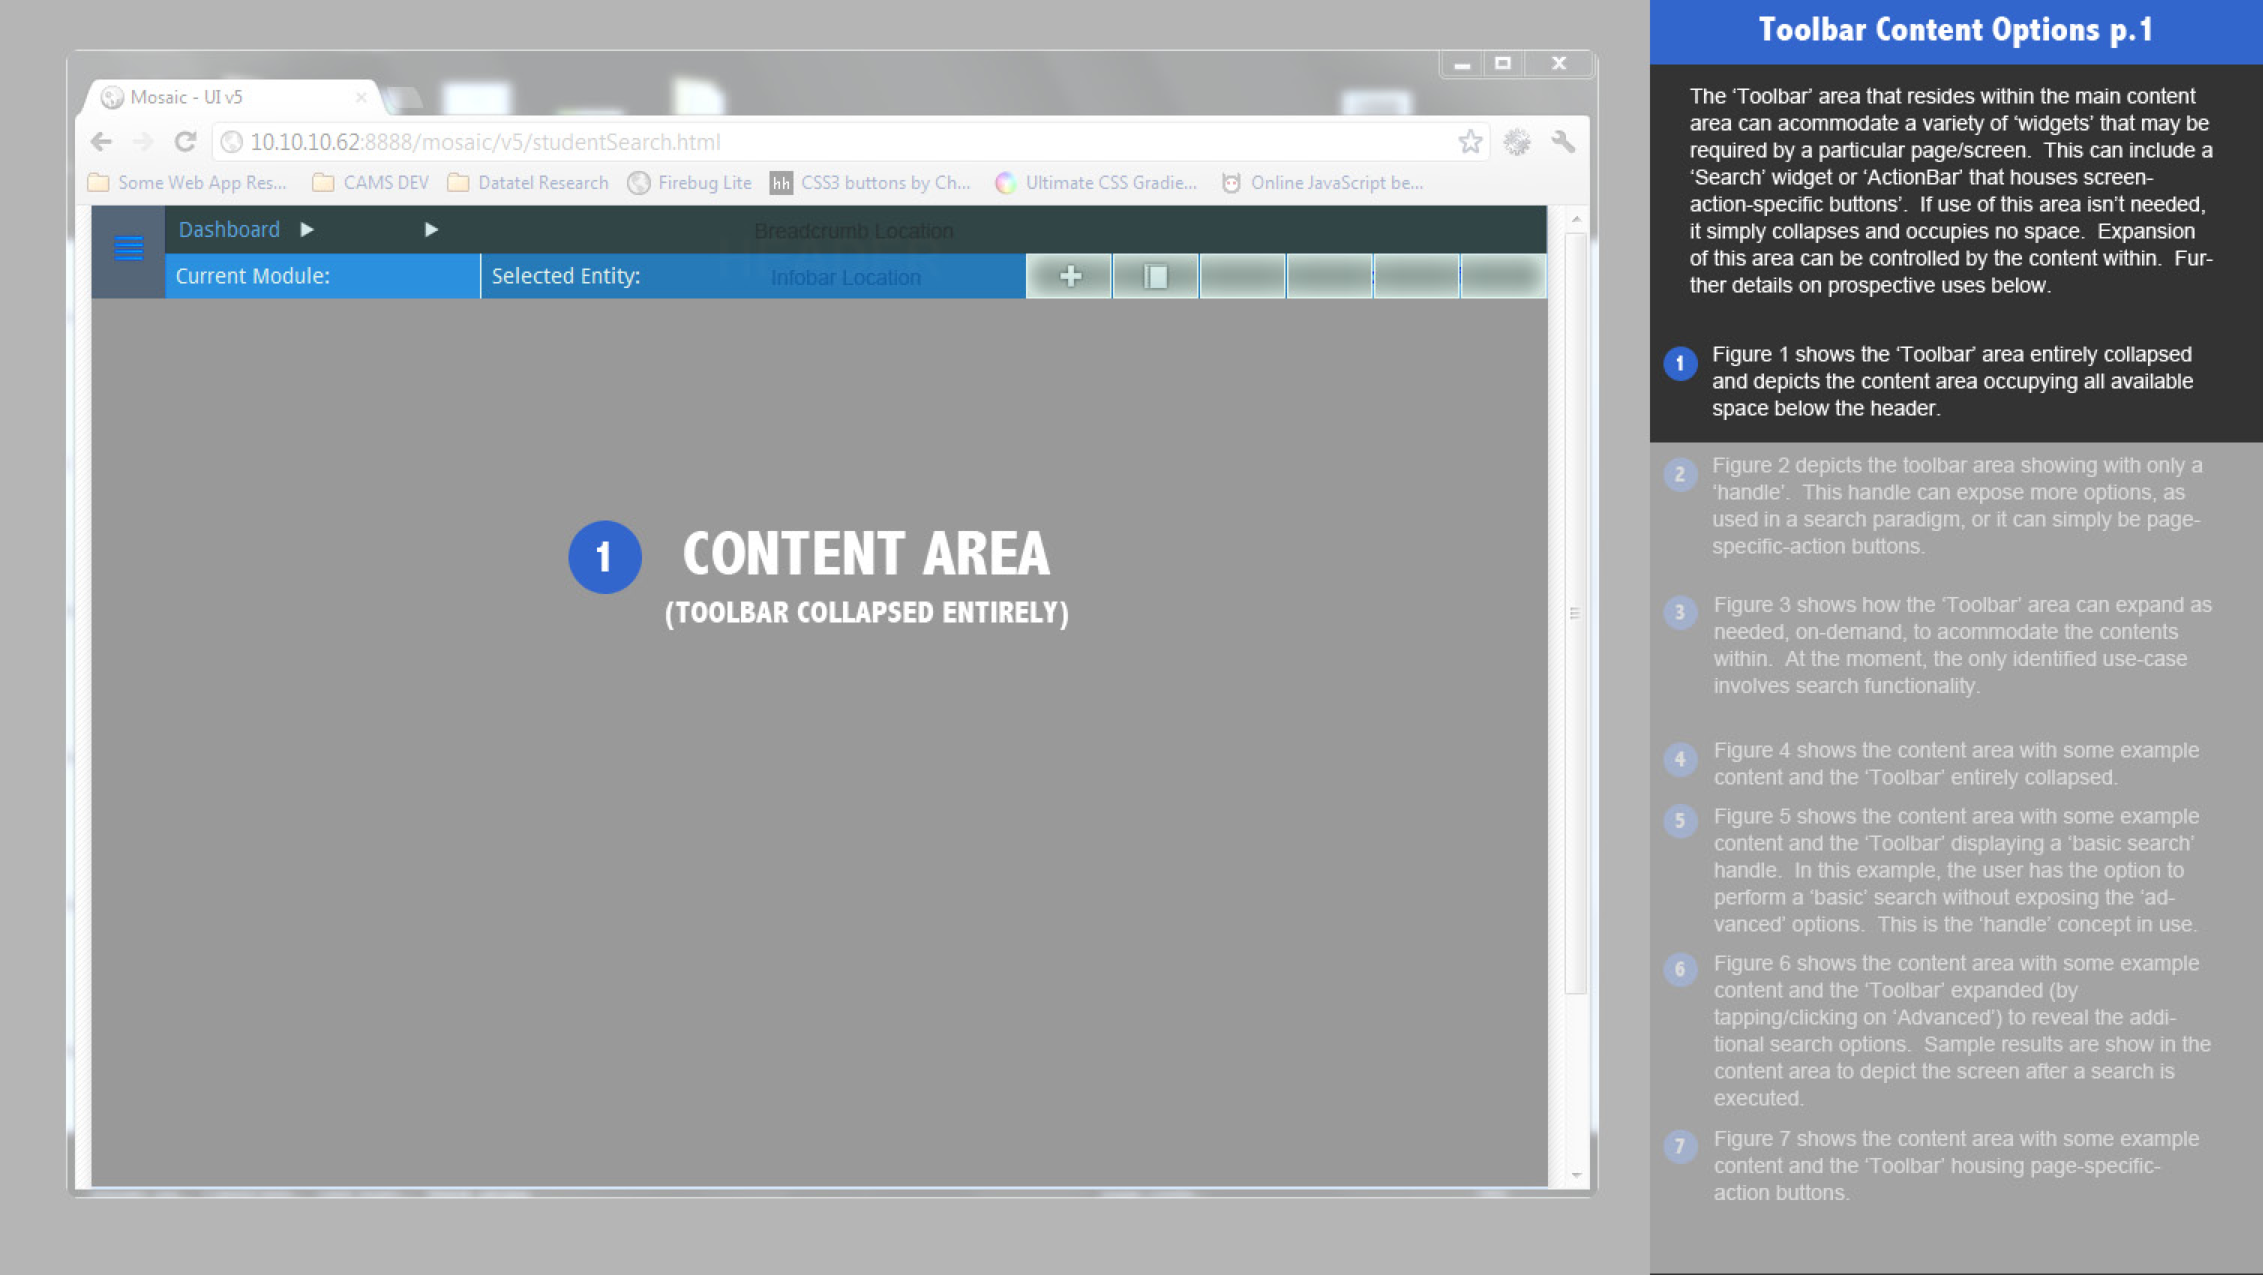Image resolution: width=2263 pixels, height=1275 pixels.
Task: Expand arrow next to Dashboard breadcrumb
Action: [x=307, y=230]
